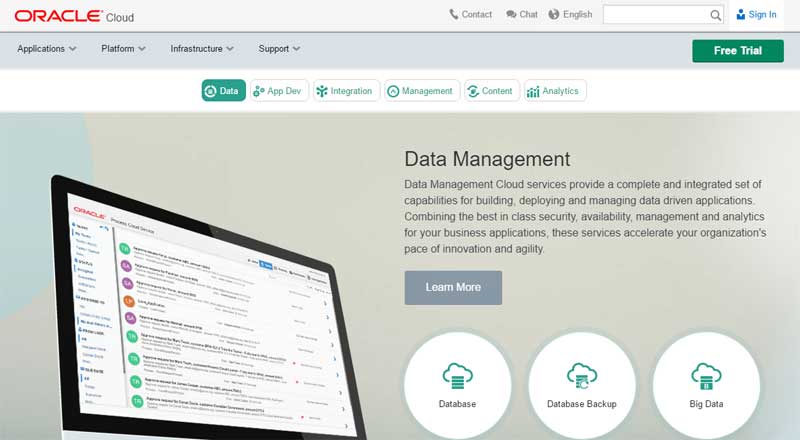Click the Database Backup label
800x440 pixels.
coord(582,404)
